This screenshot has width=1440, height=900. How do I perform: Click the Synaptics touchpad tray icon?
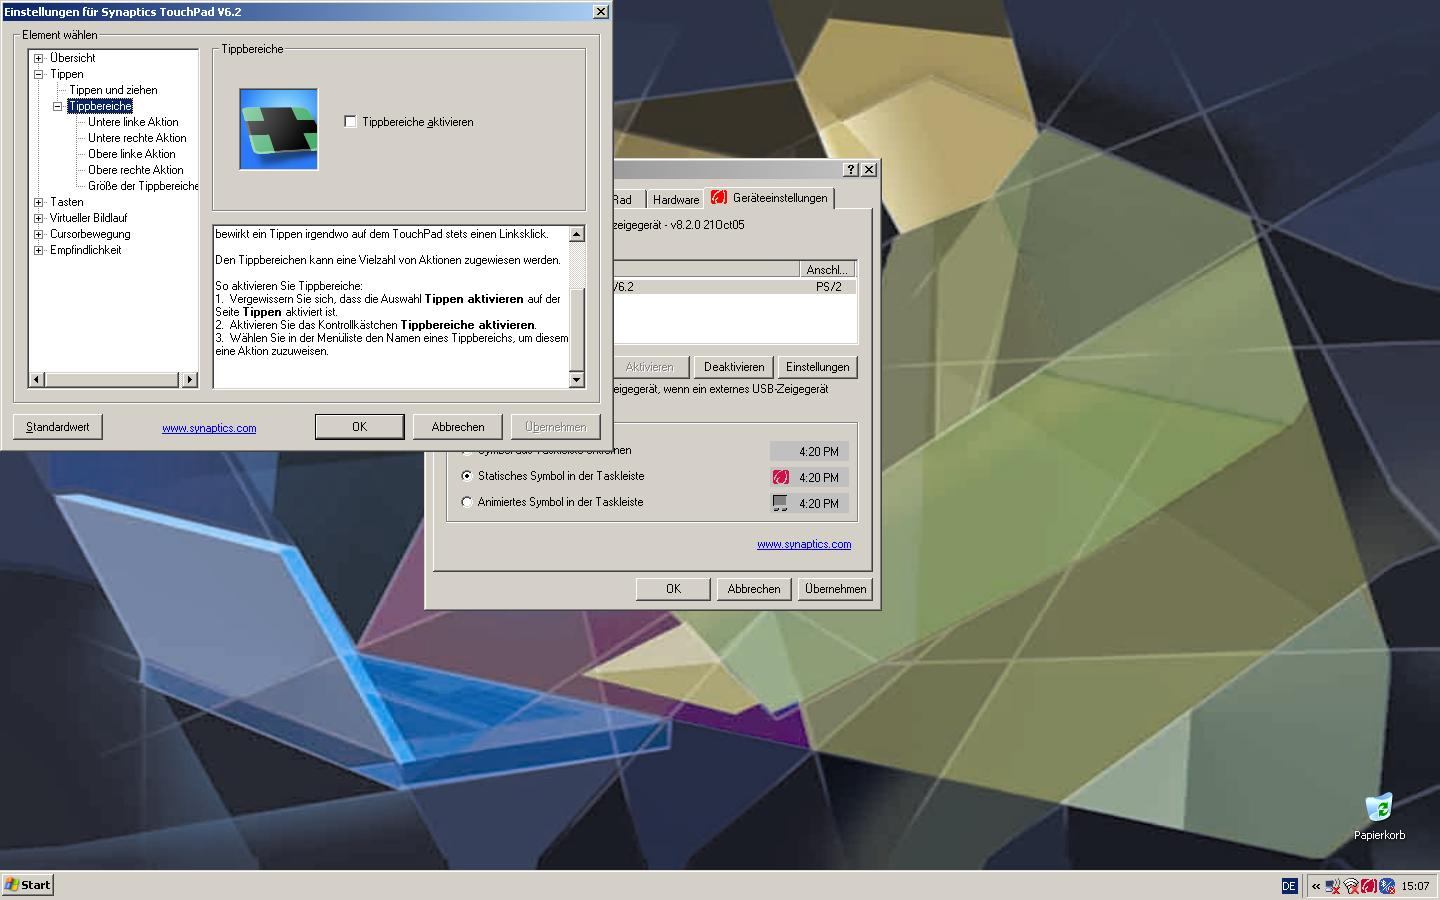point(1368,886)
